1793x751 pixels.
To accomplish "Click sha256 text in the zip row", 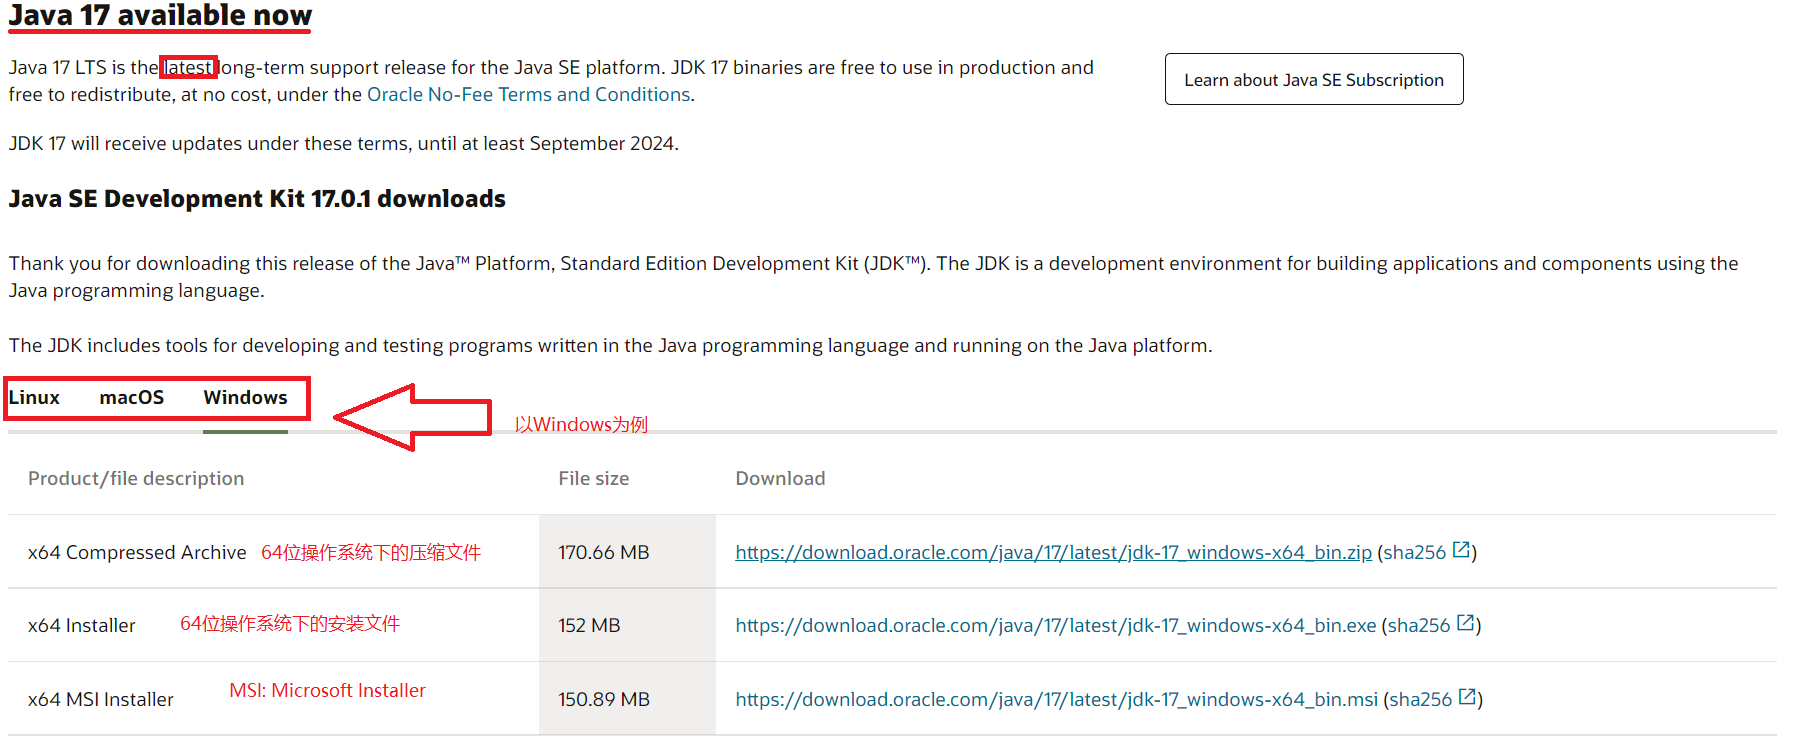I will tap(1415, 552).
